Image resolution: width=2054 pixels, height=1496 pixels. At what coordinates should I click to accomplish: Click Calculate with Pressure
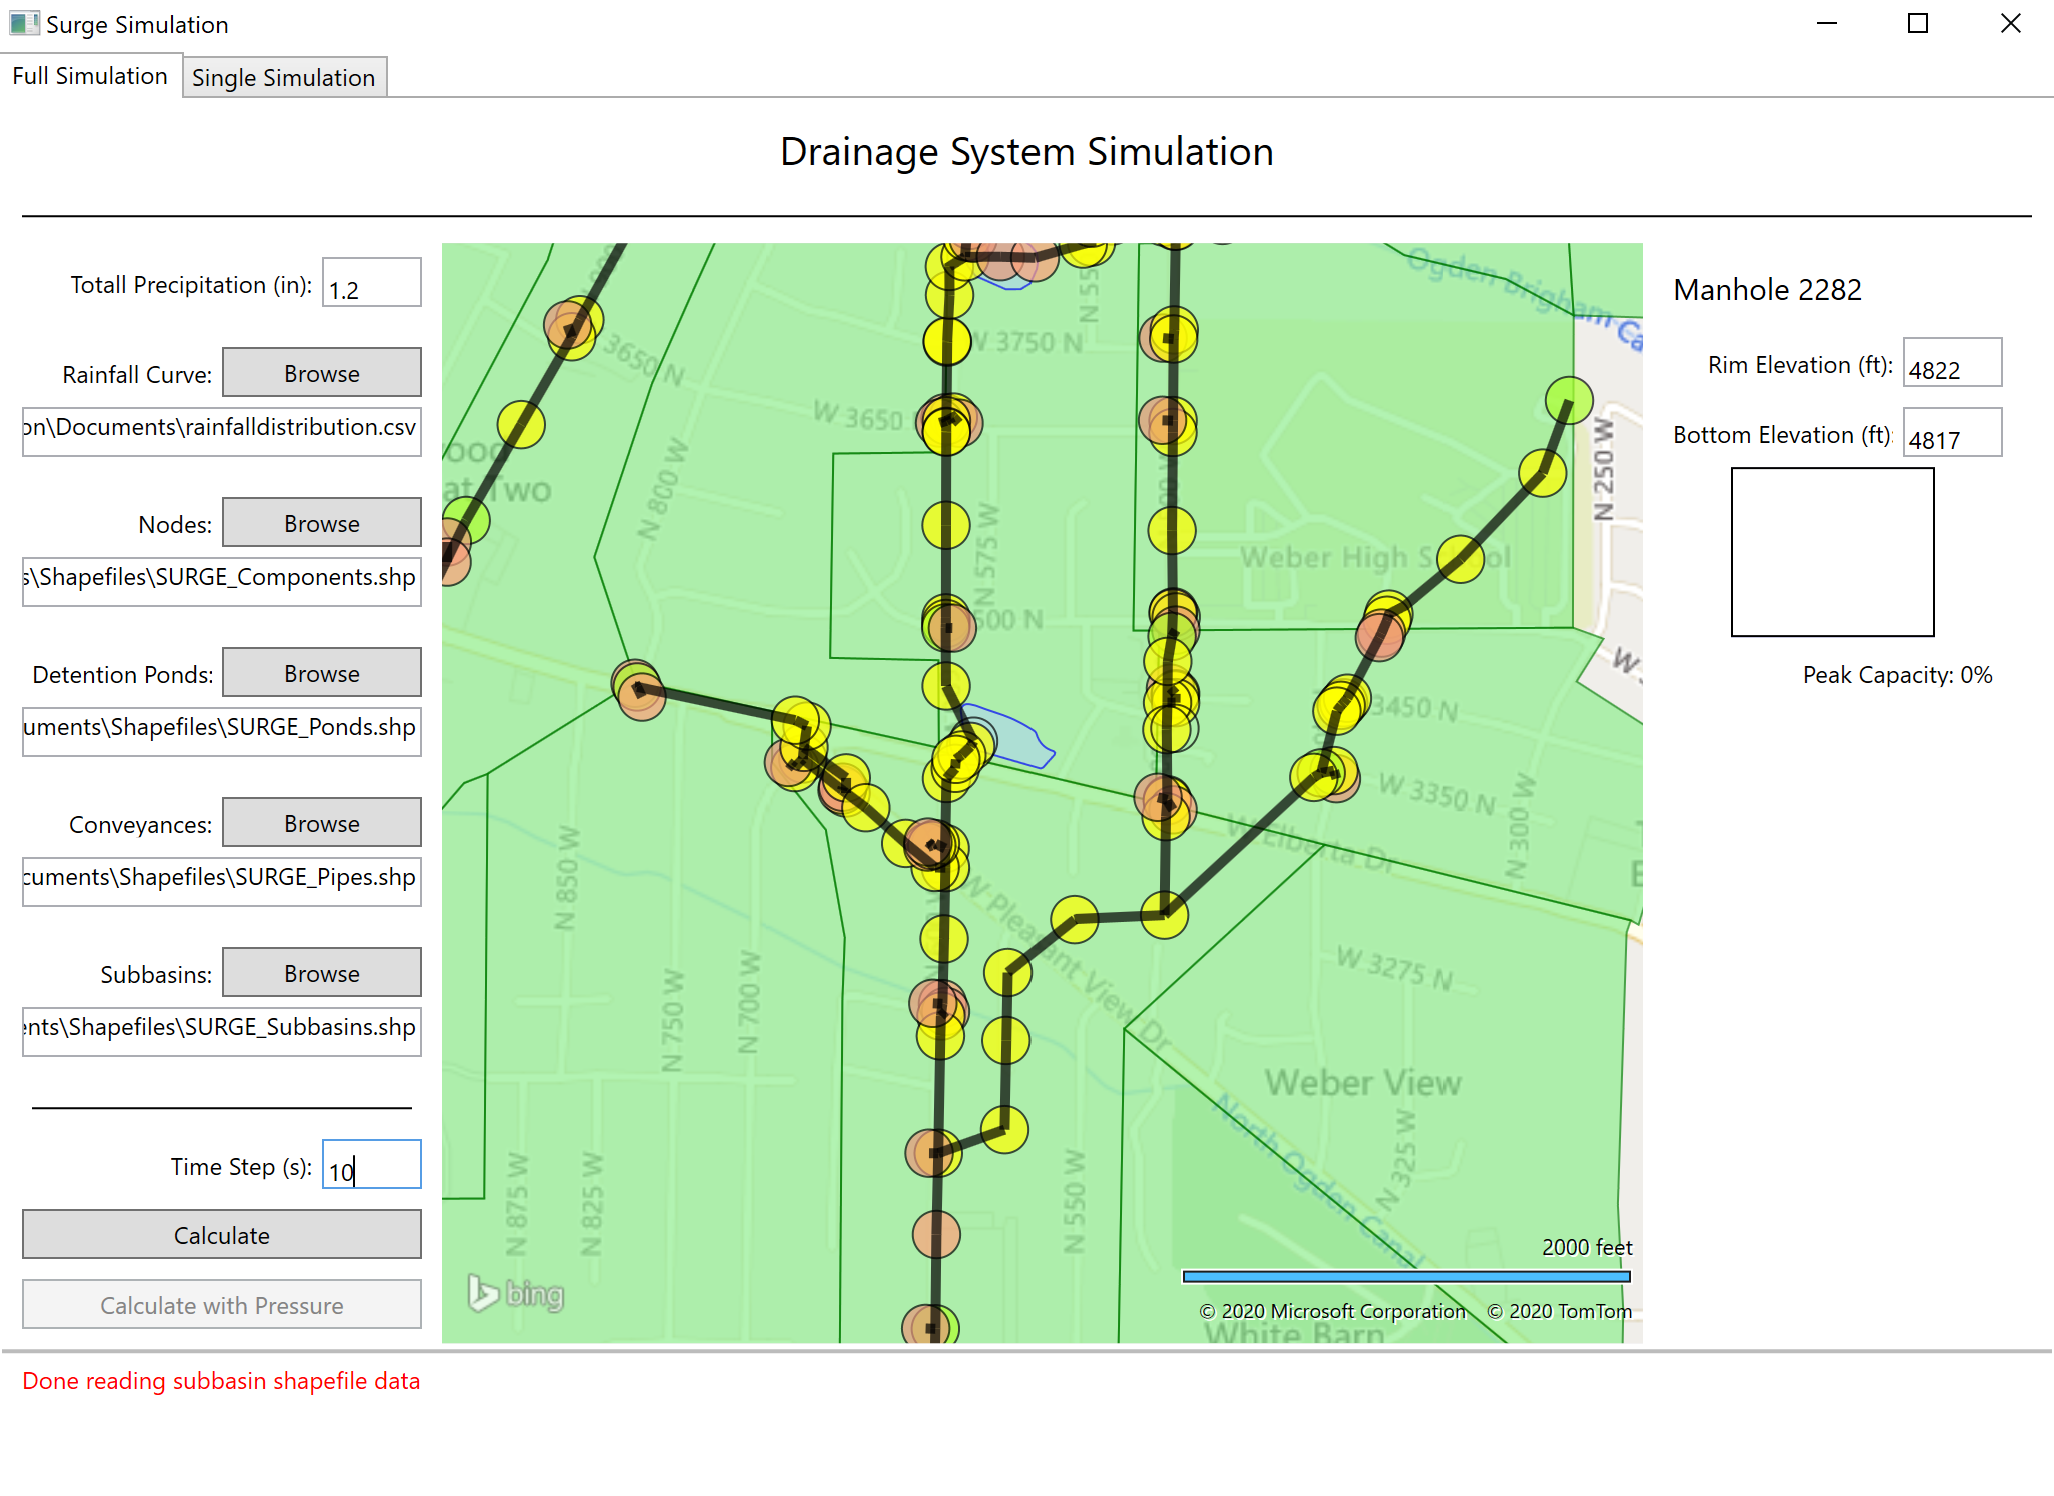coord(221,1305)
